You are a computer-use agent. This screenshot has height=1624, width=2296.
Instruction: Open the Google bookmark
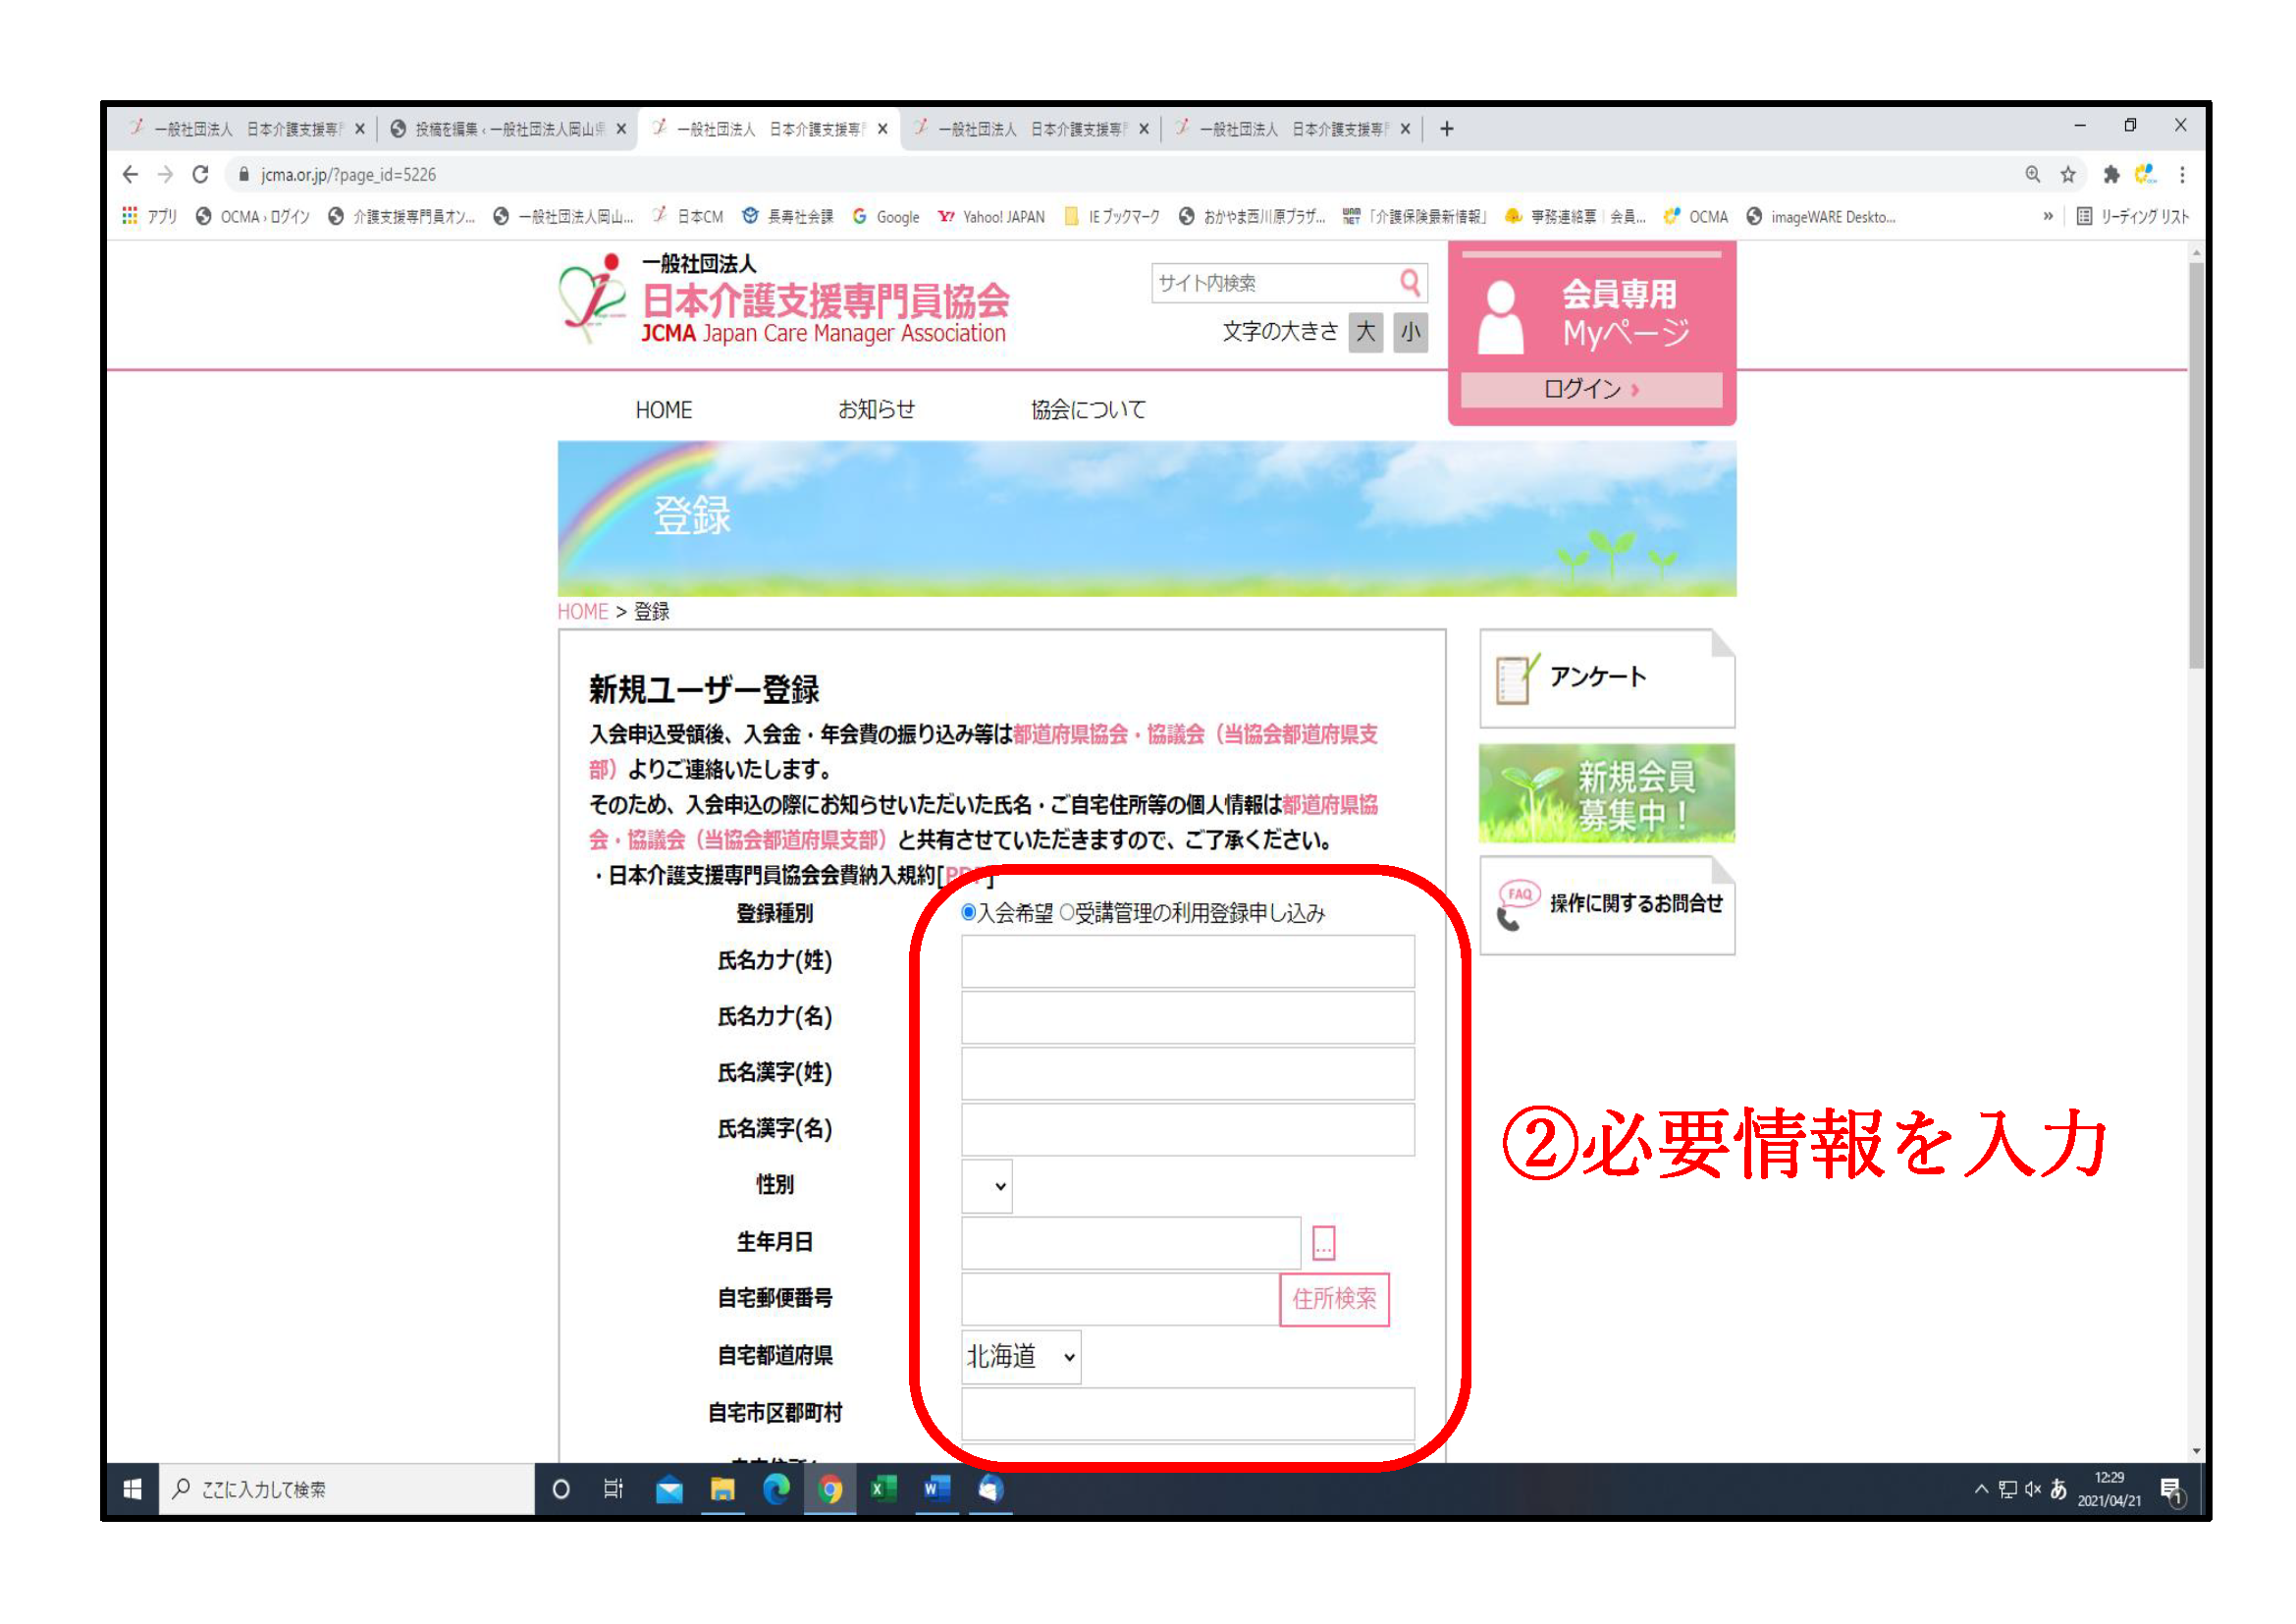pyautogui.click(x=886, y=216)
